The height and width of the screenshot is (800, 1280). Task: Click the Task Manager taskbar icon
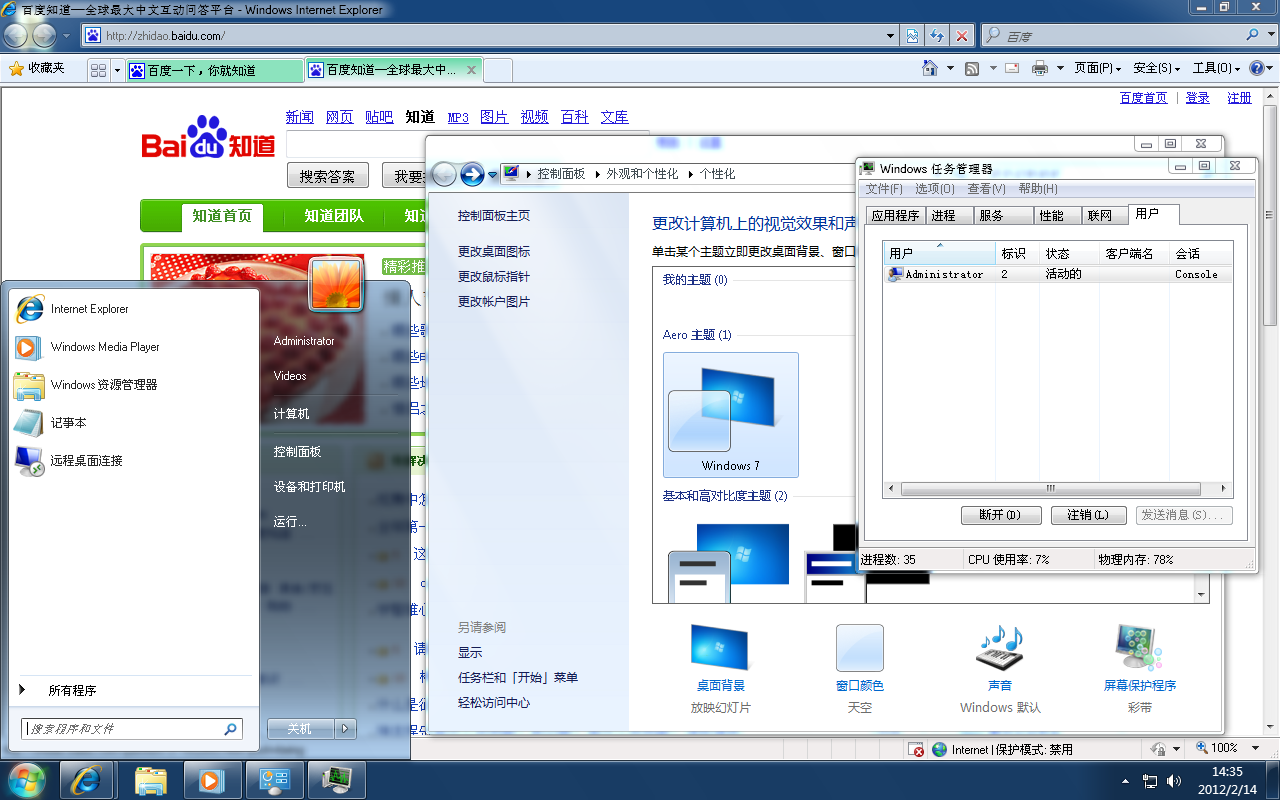pyautogui.click(x=336, y=780)
